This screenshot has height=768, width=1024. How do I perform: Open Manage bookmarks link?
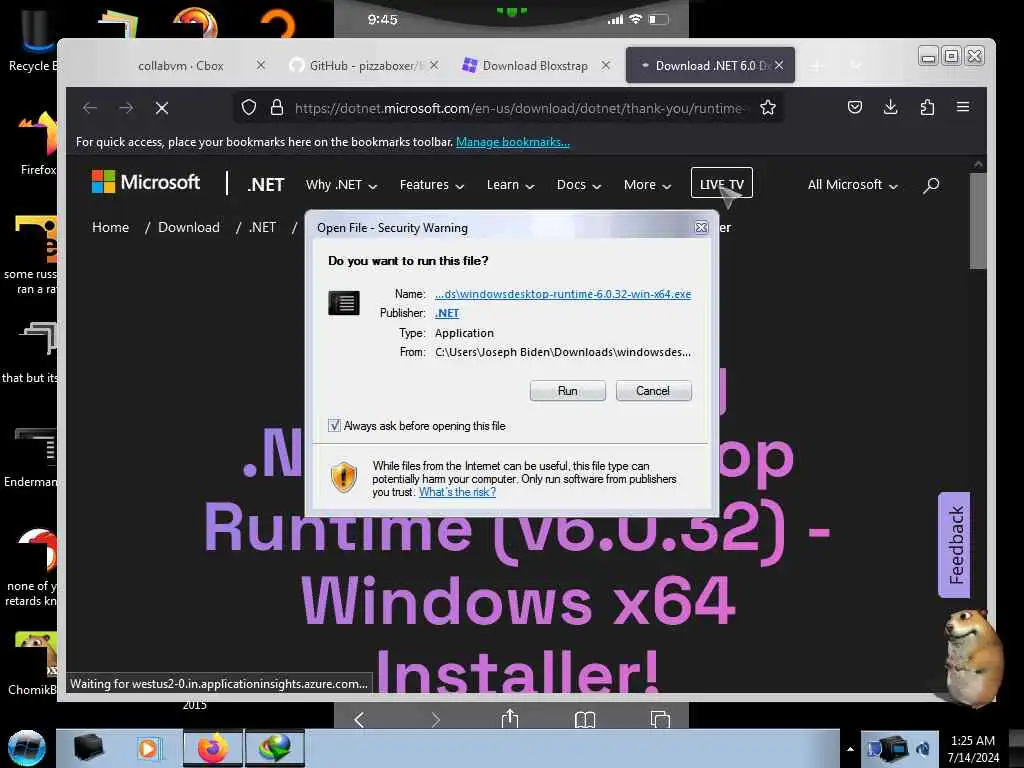coord(513,142)
